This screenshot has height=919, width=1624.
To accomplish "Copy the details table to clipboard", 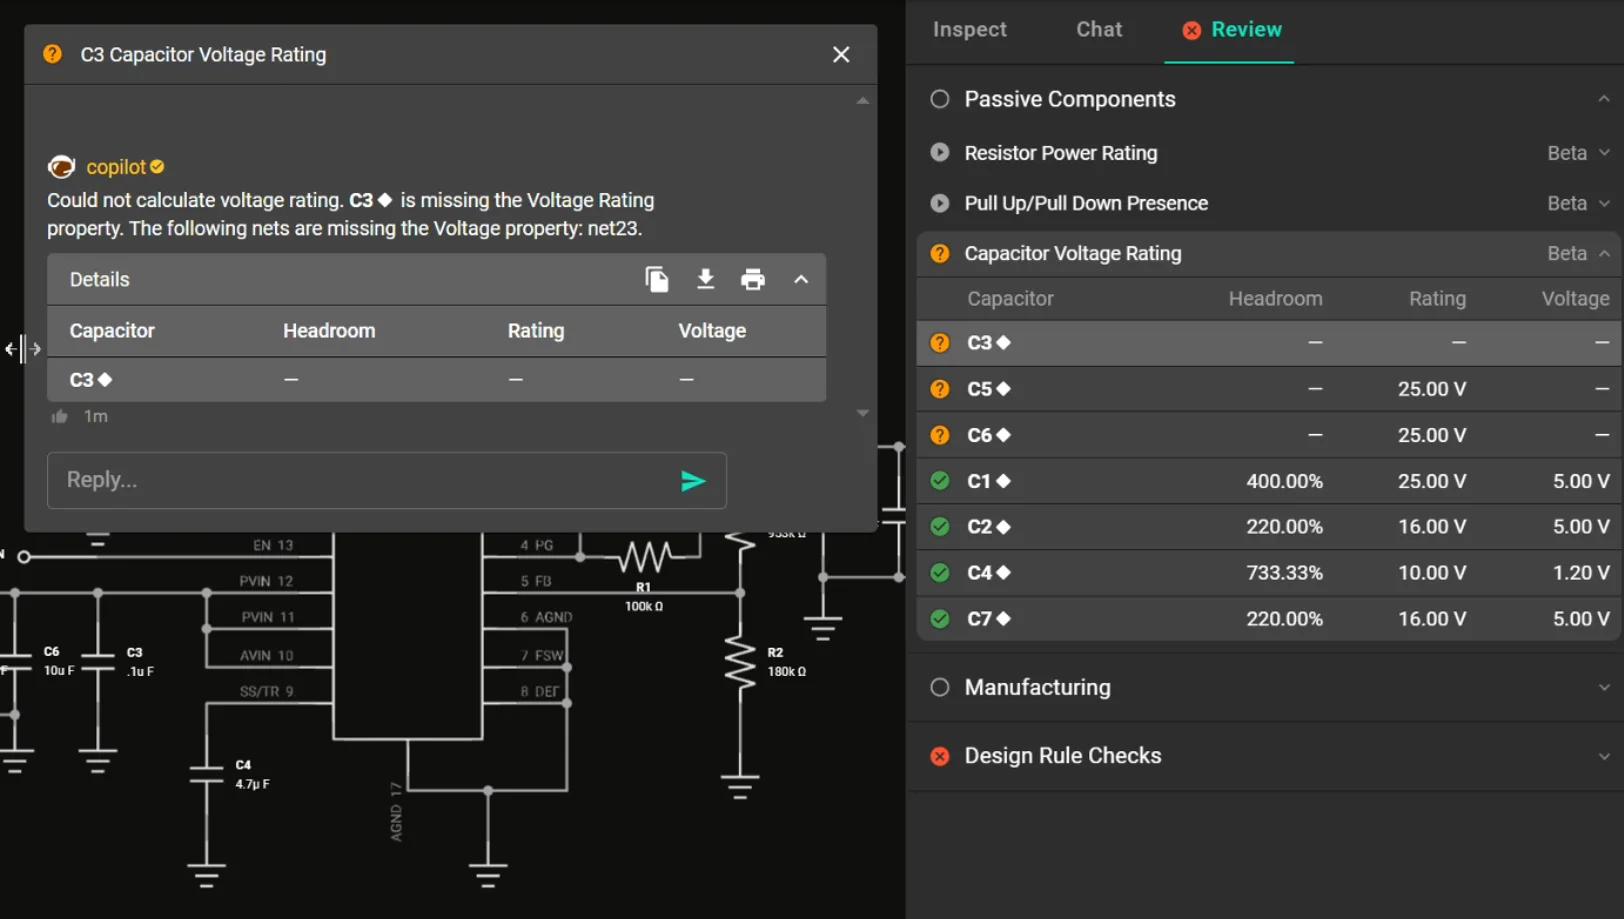I will click(657, 279).
